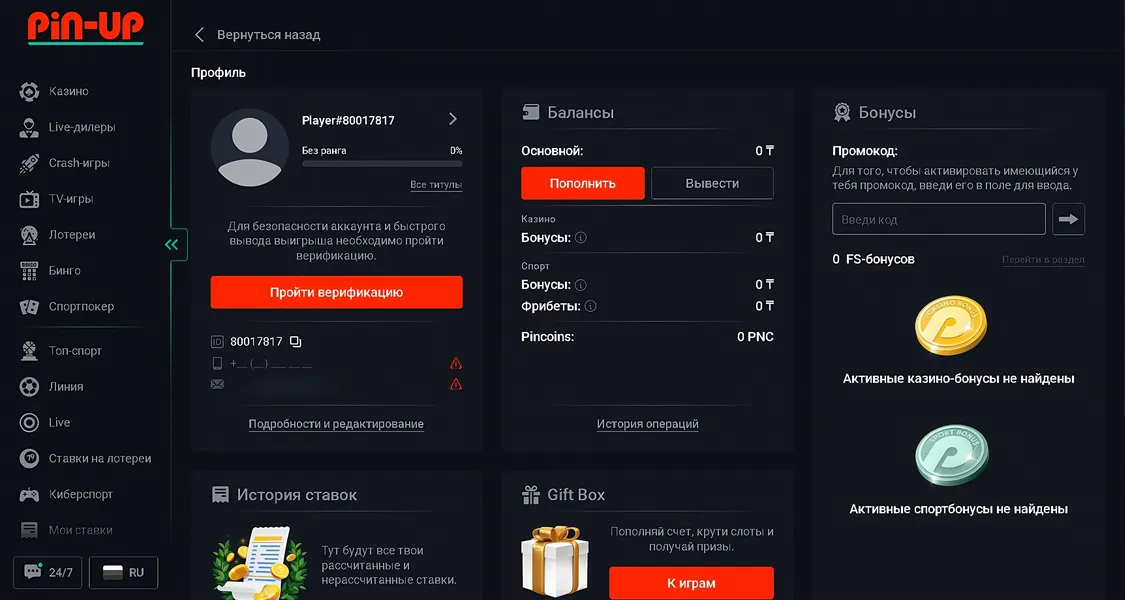This screenshot has height=600, width=1125.
Task: Click the email warning icon
Action: [456, 384]
